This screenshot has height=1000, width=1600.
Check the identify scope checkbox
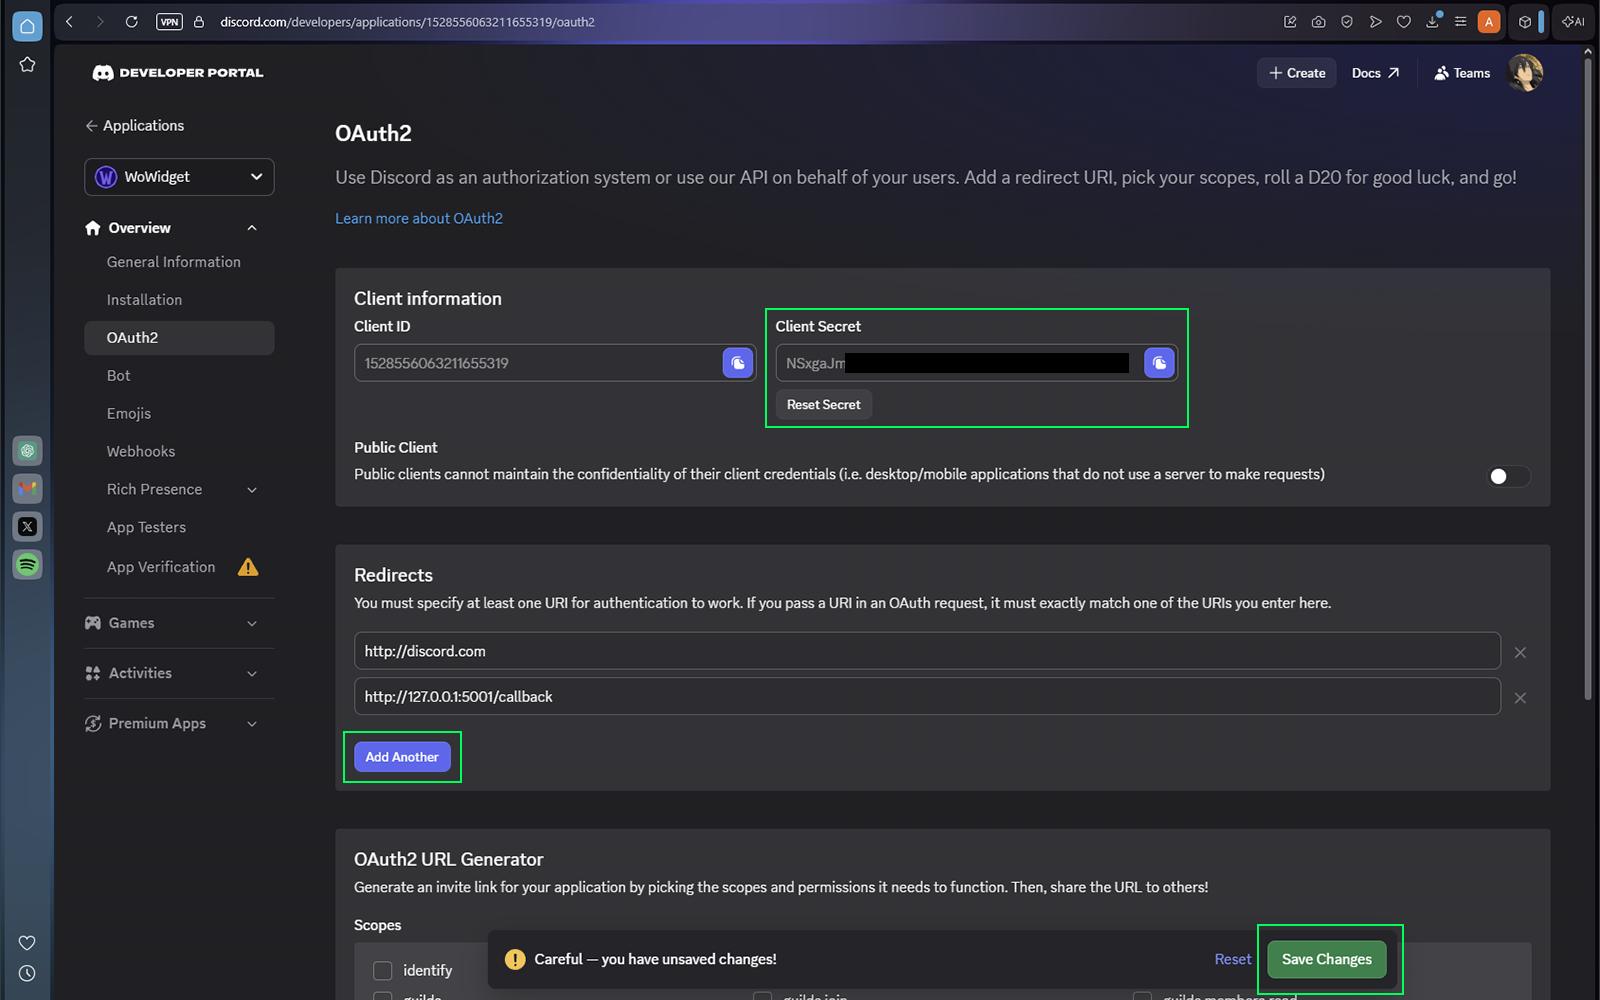click(x=382, y=970)
